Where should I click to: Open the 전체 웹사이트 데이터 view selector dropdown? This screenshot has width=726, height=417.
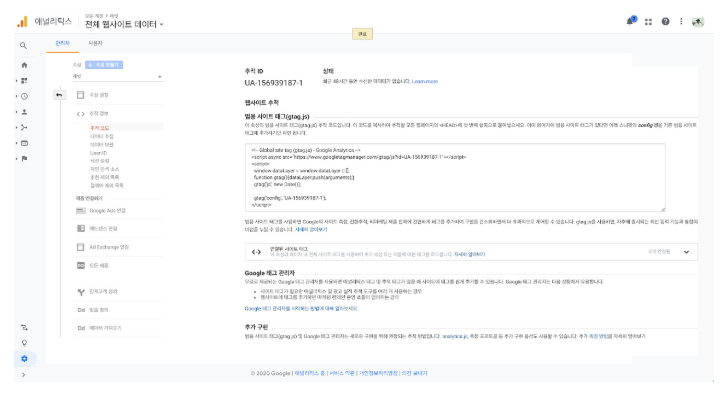[124, 24]
